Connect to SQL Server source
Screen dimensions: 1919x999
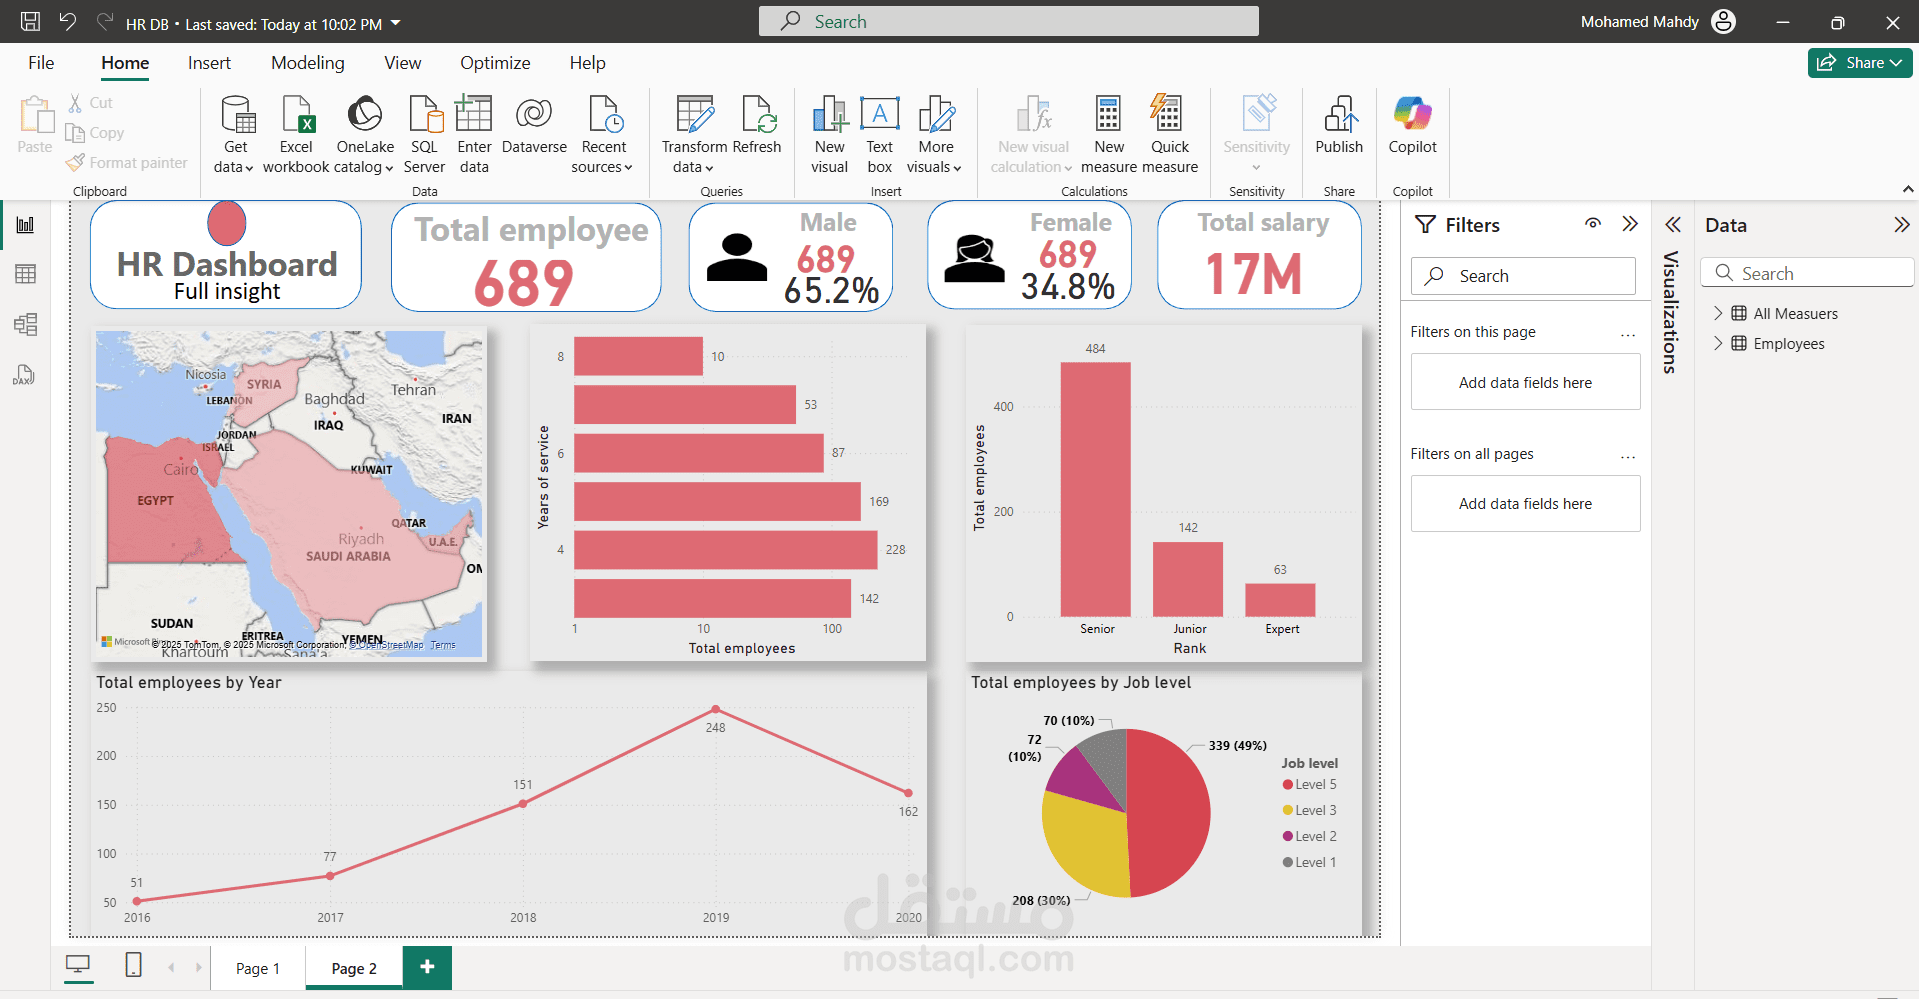[x=424, y=135]
